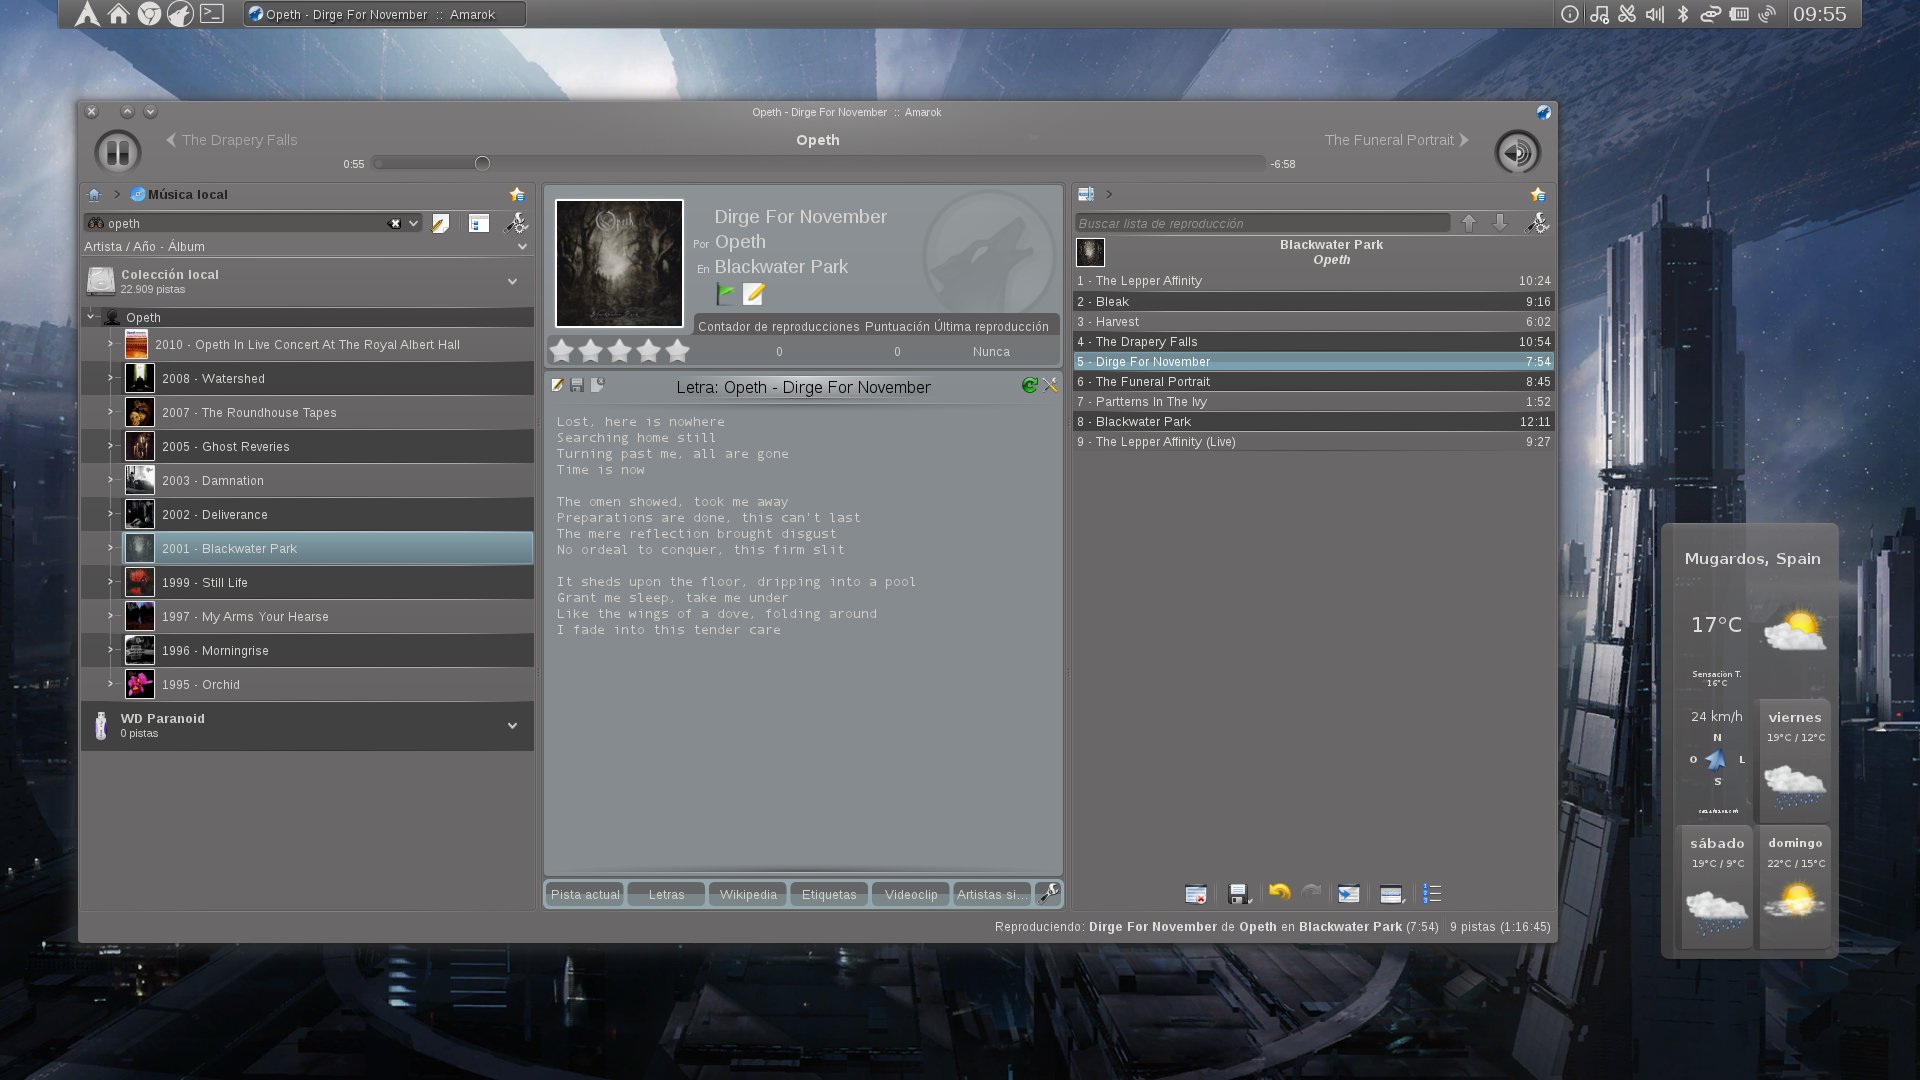Edit track details with the notepad icon

754,294
